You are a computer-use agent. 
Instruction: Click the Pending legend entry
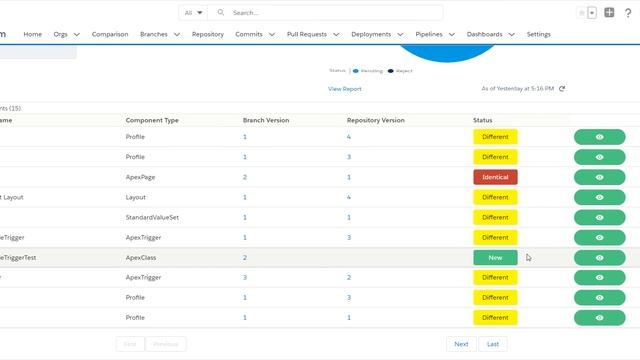tap(368, 71)
